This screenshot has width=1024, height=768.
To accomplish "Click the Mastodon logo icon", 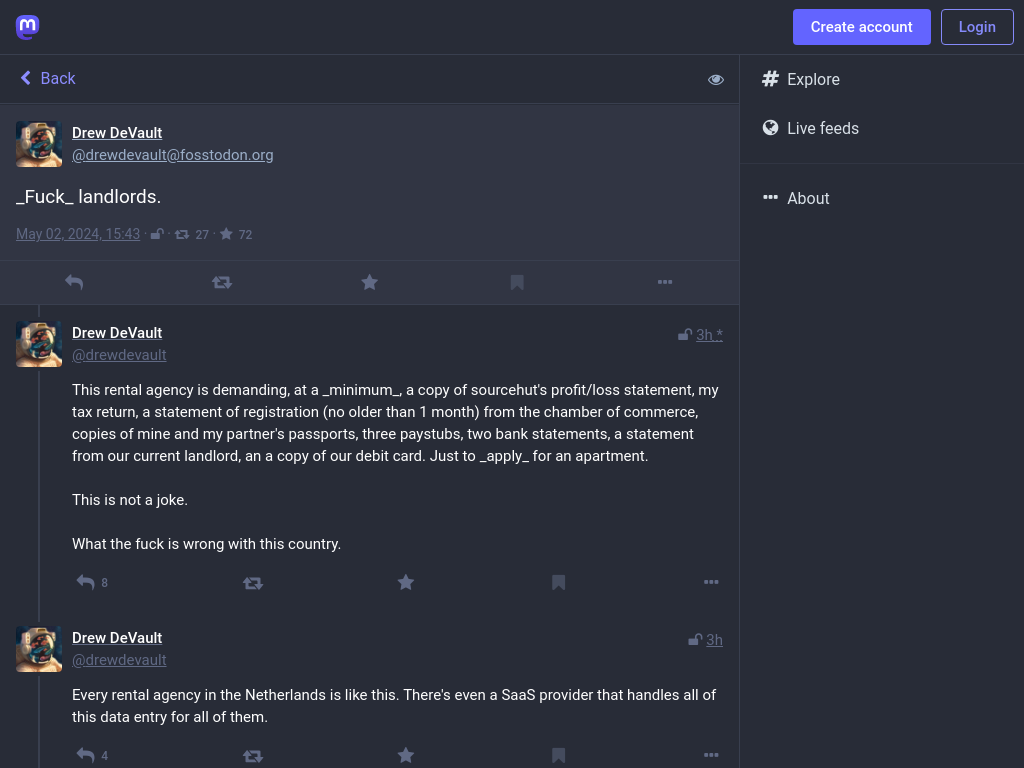I will 27,27.
